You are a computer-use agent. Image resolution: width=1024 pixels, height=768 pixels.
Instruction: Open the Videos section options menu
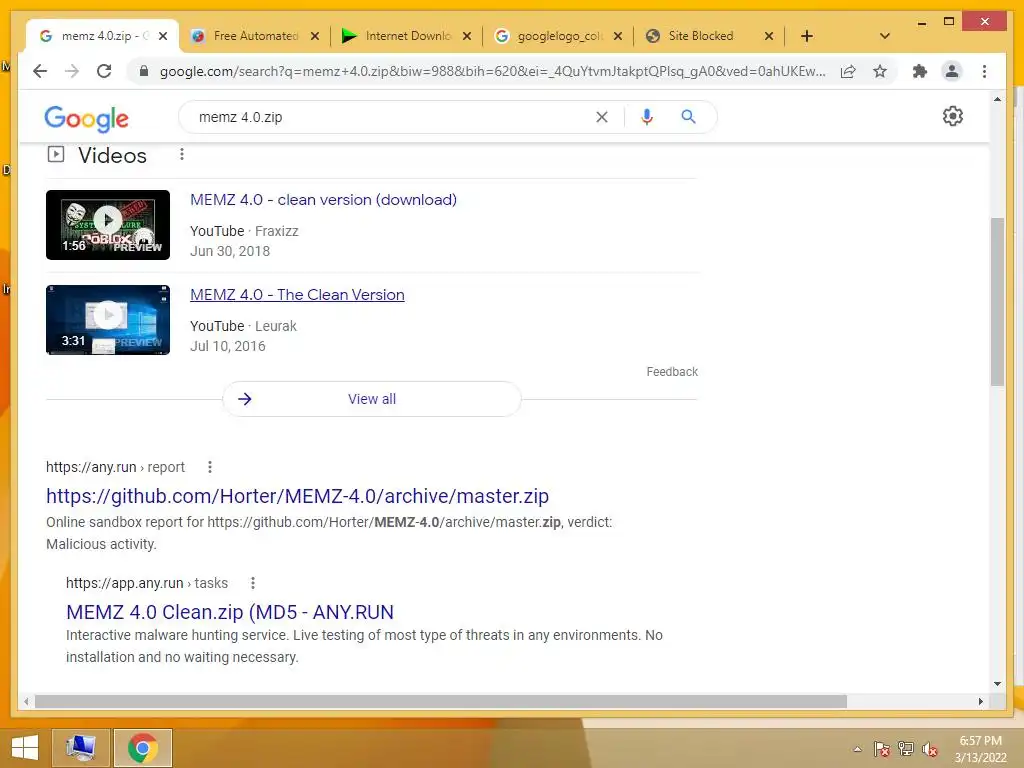point(182,154)
